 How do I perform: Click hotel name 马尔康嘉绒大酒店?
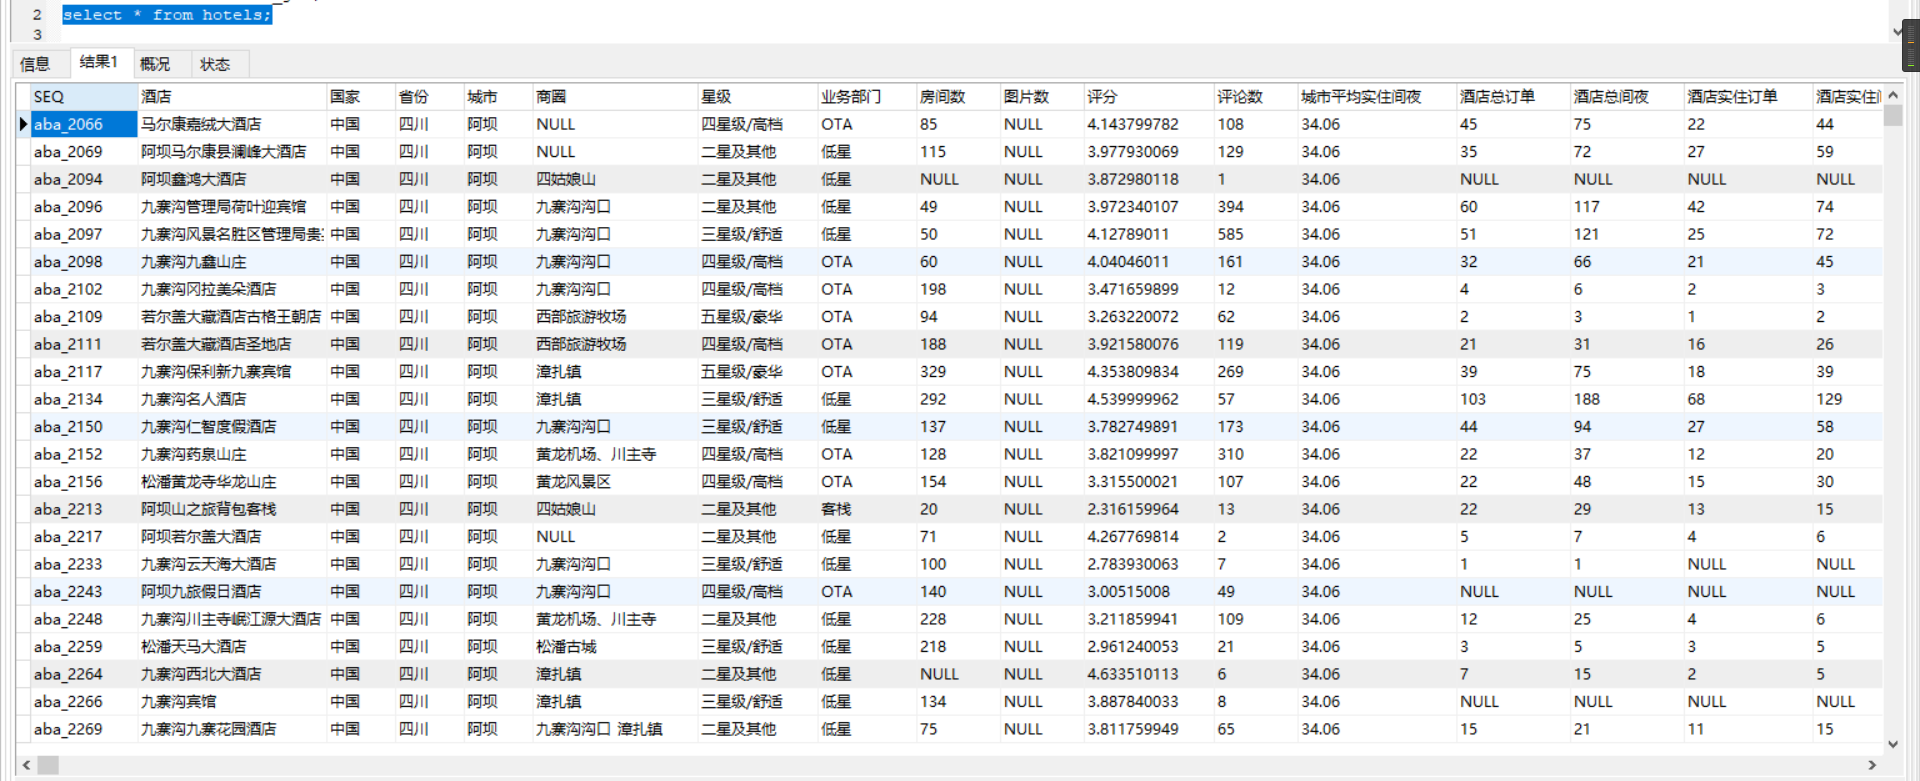201,125
